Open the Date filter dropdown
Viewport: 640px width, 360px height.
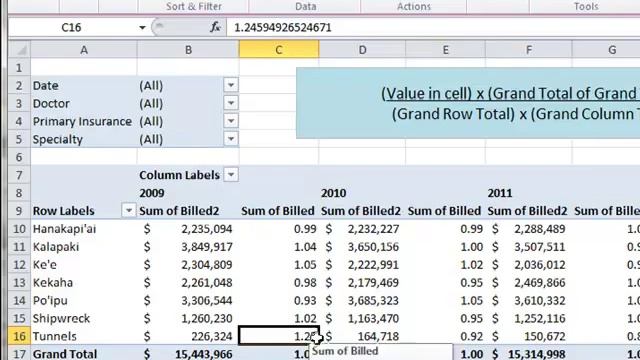(x=231, y=85)
